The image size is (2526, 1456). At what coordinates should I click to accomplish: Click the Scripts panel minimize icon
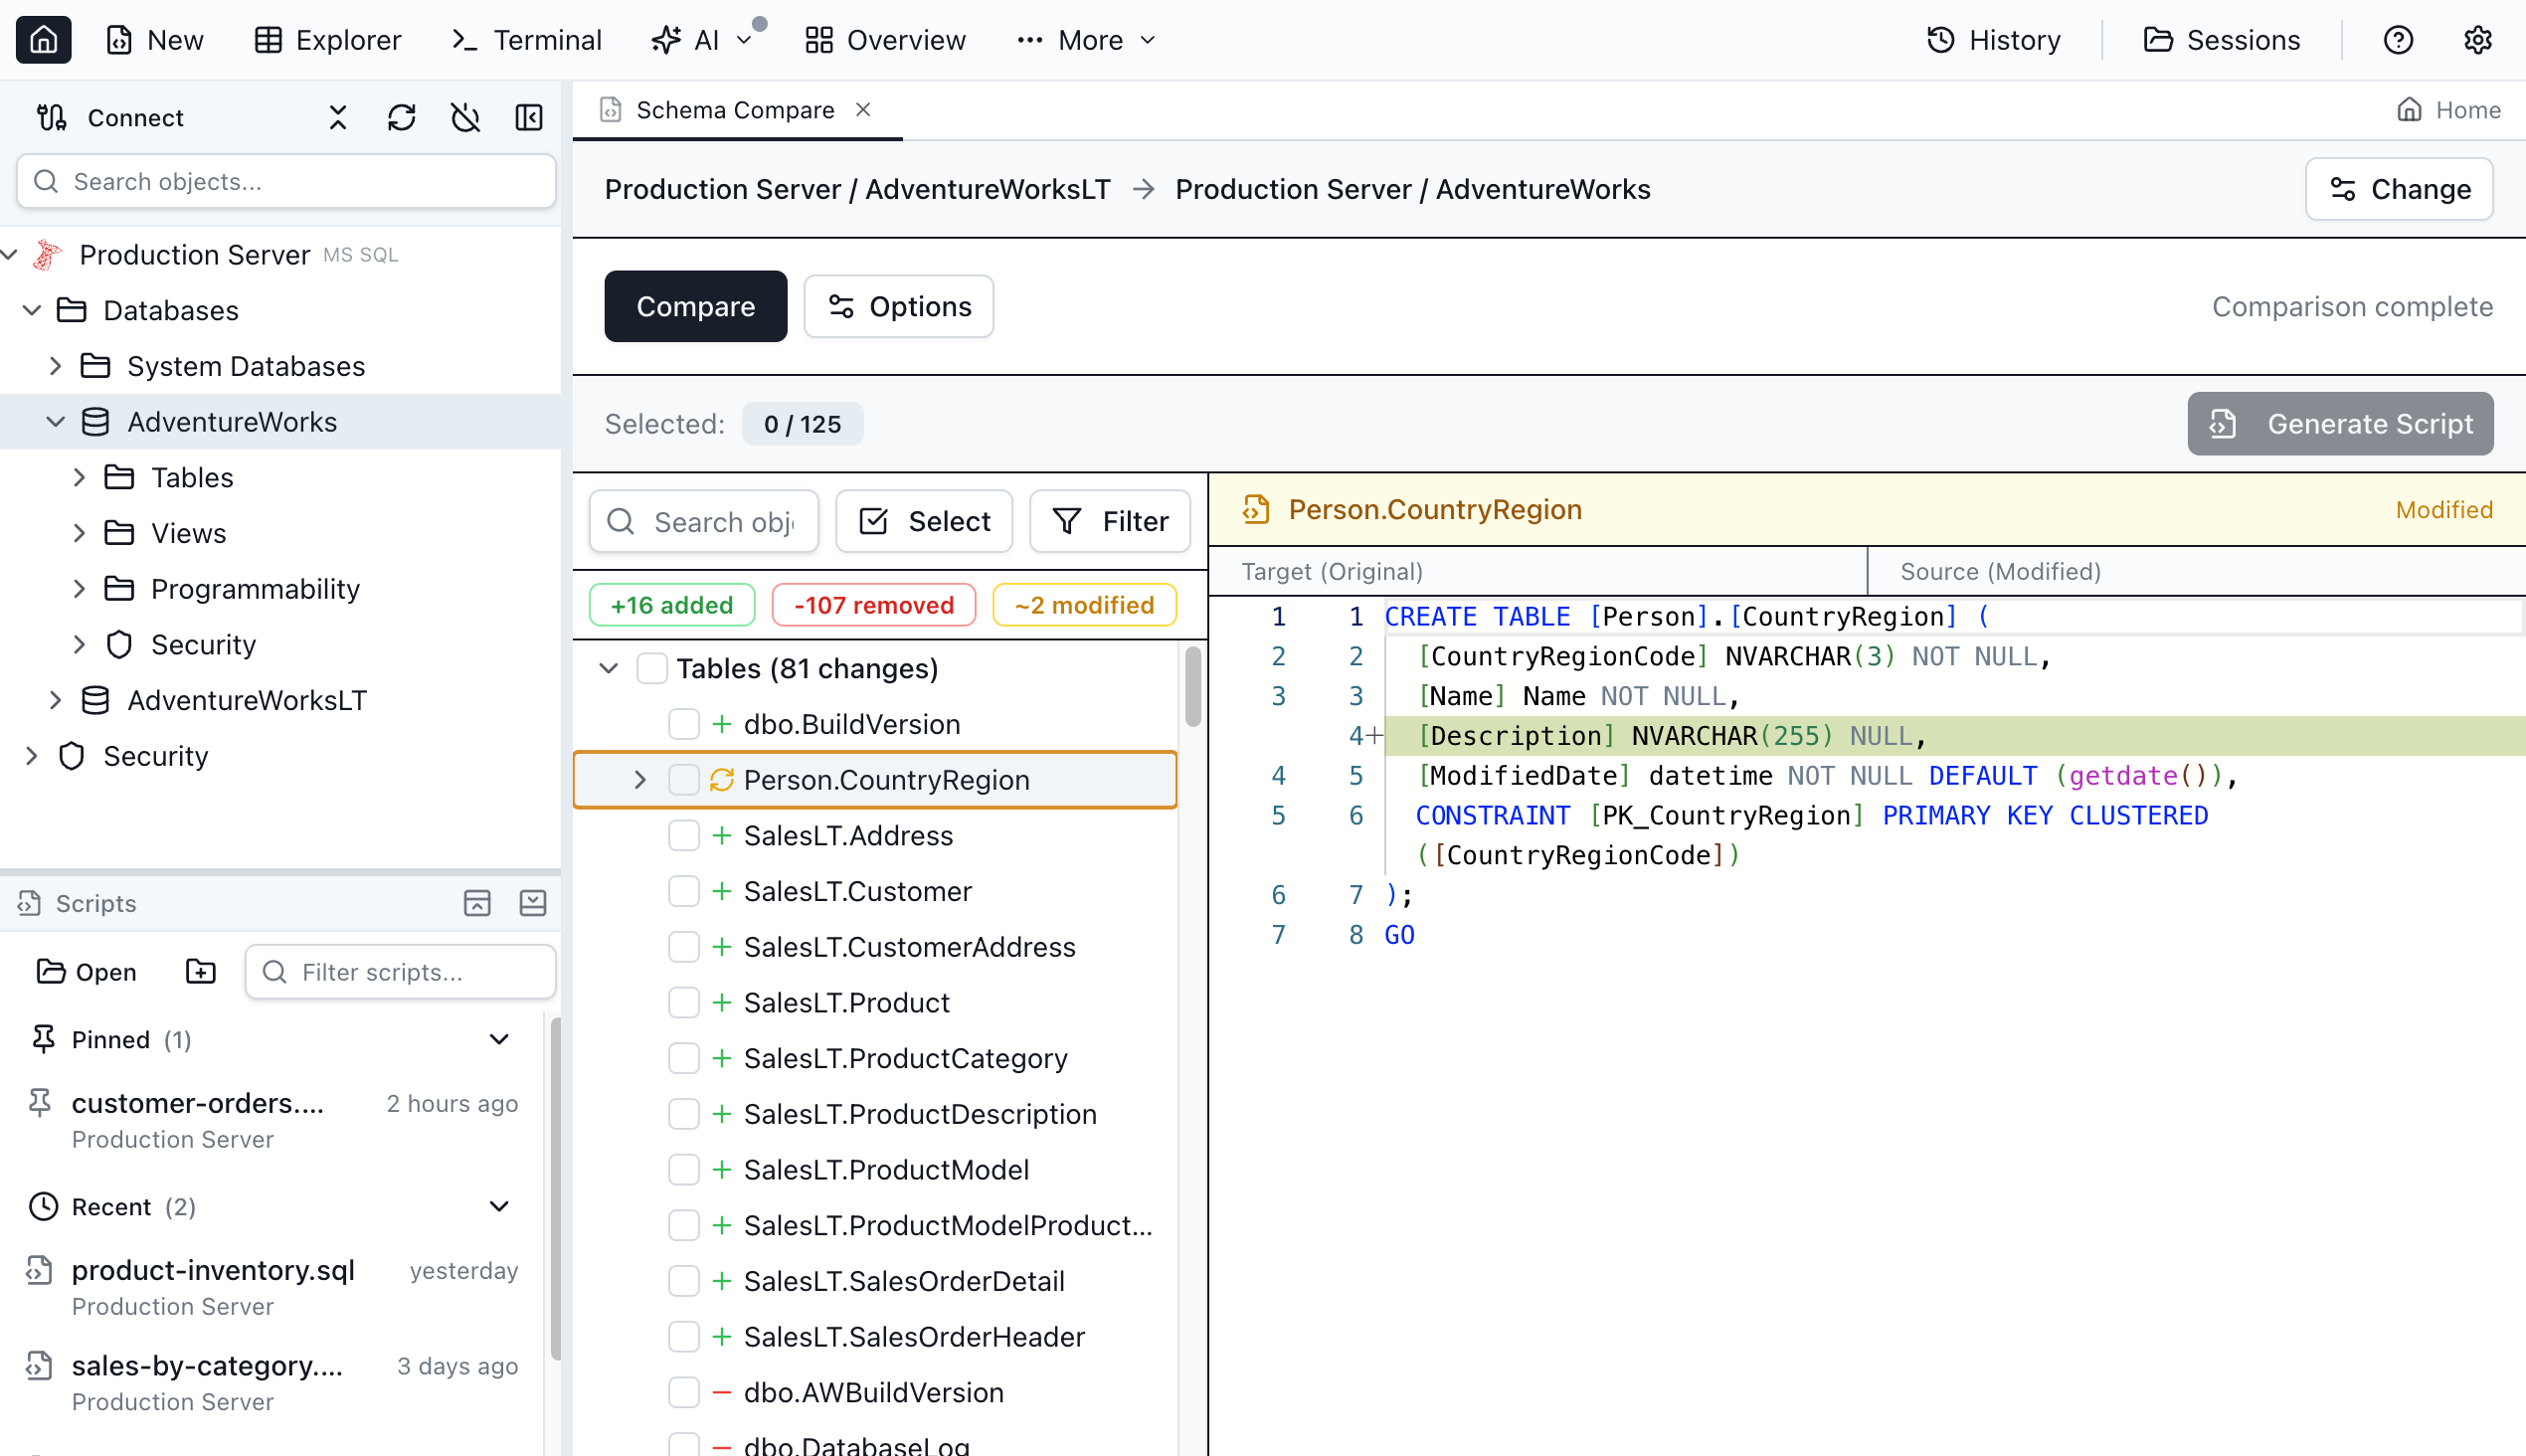click(x=533, y=903)
